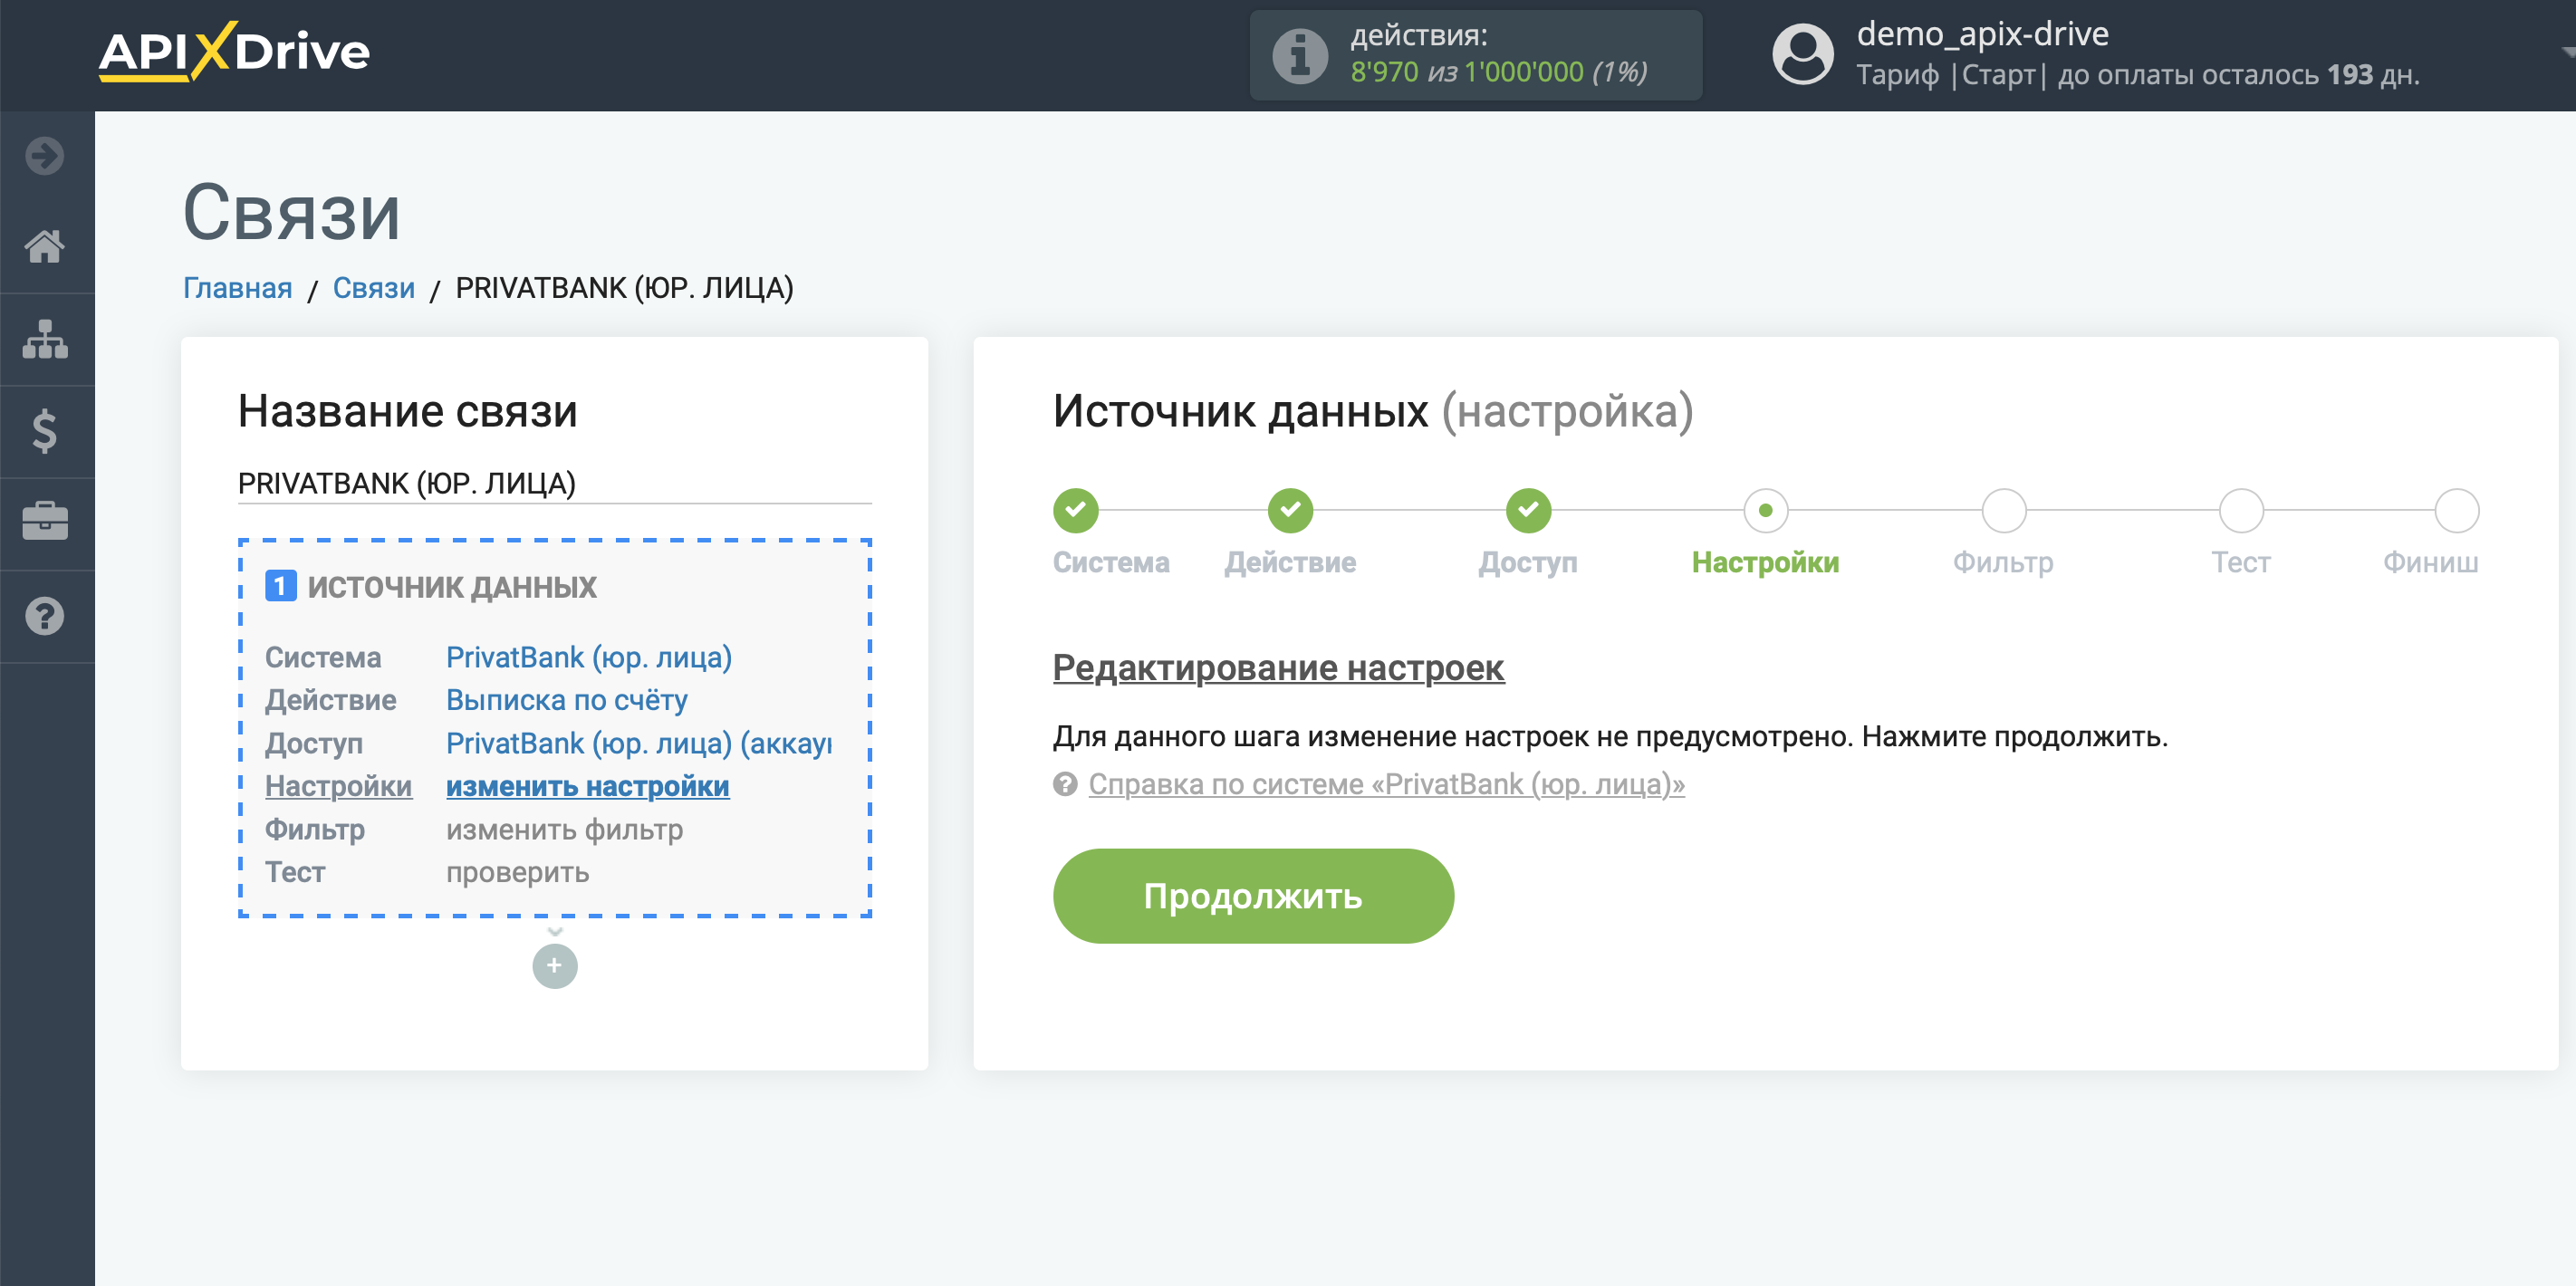
Task: Switch to 'Система' step label
Action: pos(1111,563)
